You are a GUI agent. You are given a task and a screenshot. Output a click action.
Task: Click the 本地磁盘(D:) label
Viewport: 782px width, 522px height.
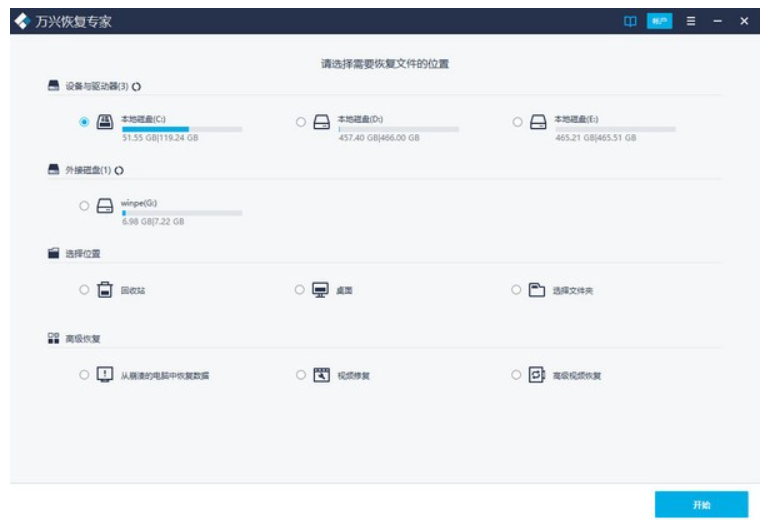(x=361, y=119)
